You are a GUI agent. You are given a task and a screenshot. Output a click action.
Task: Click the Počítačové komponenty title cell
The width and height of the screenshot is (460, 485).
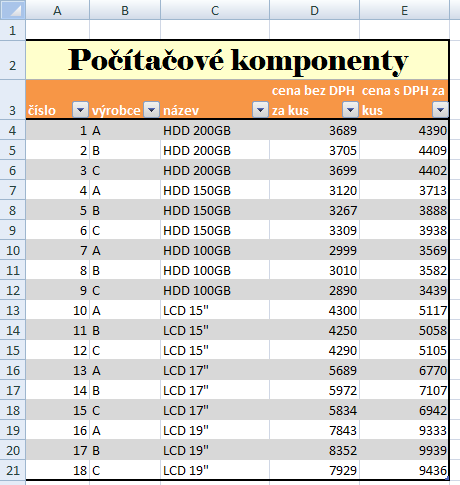[x=237, y=60]
